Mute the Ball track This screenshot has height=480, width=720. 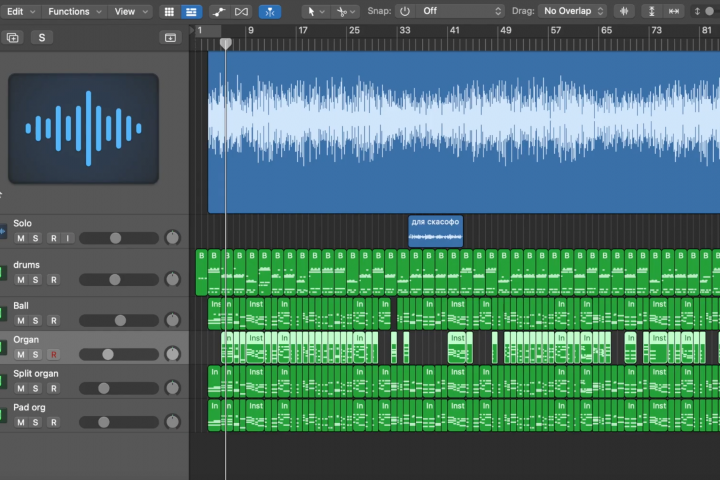tap(21, 321)
